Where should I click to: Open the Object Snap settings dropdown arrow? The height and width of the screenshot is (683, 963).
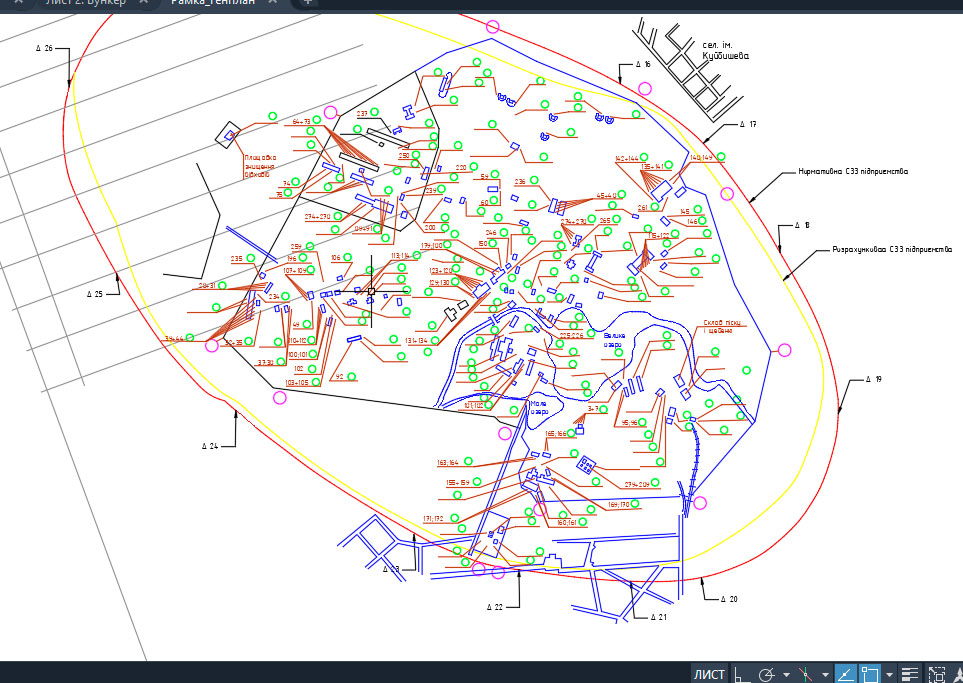888,675
